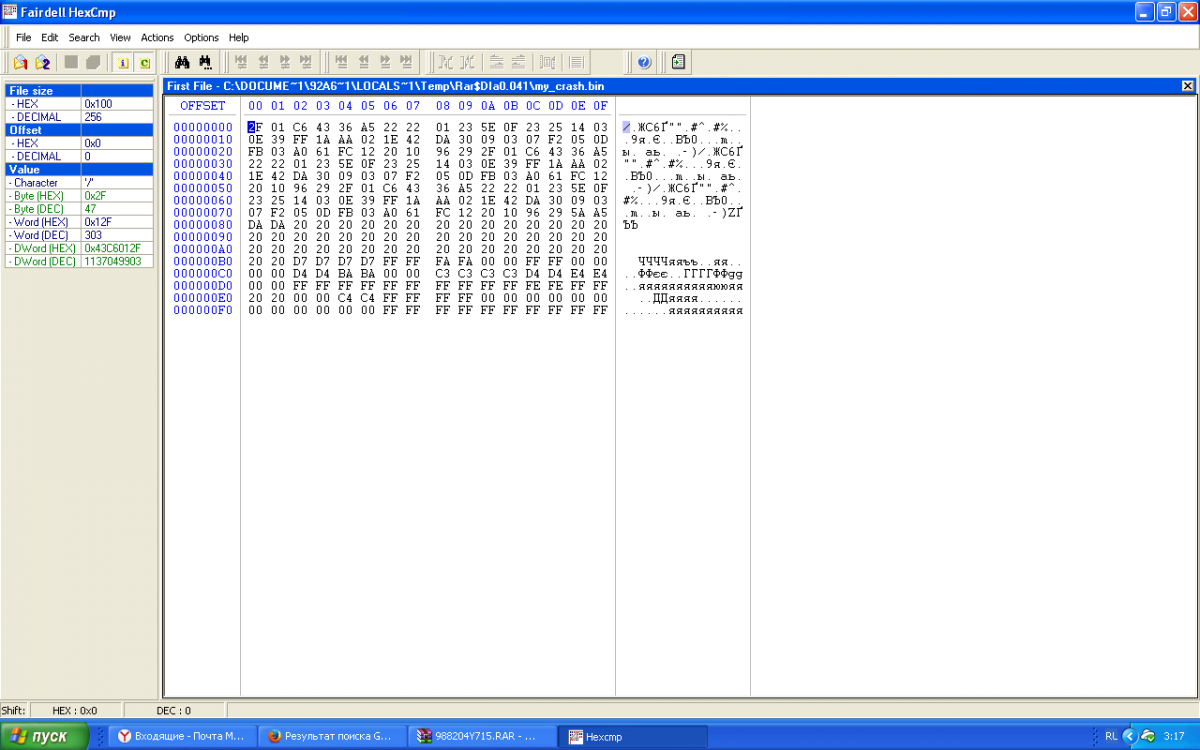Click Find Next binoculars with dots icon
The height and width of the screenshot is (750, 1200).
click(206, 62)
